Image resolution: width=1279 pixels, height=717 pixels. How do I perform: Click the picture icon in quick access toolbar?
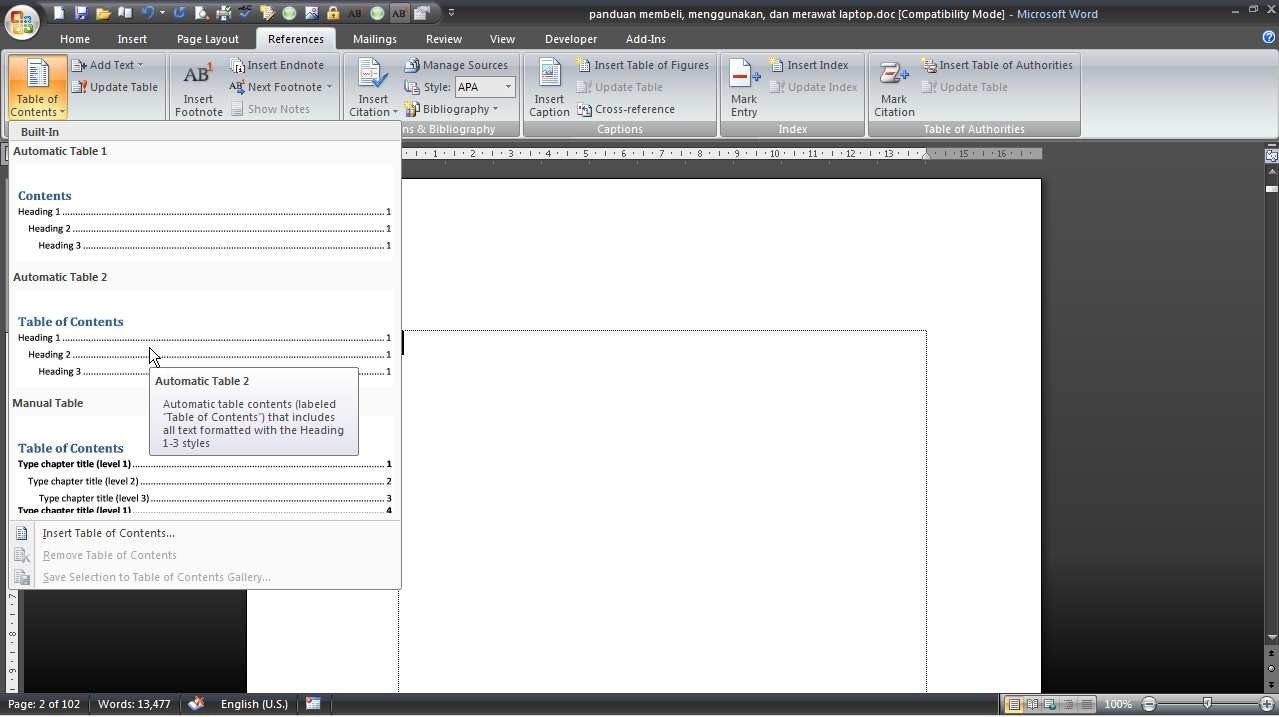311,13
